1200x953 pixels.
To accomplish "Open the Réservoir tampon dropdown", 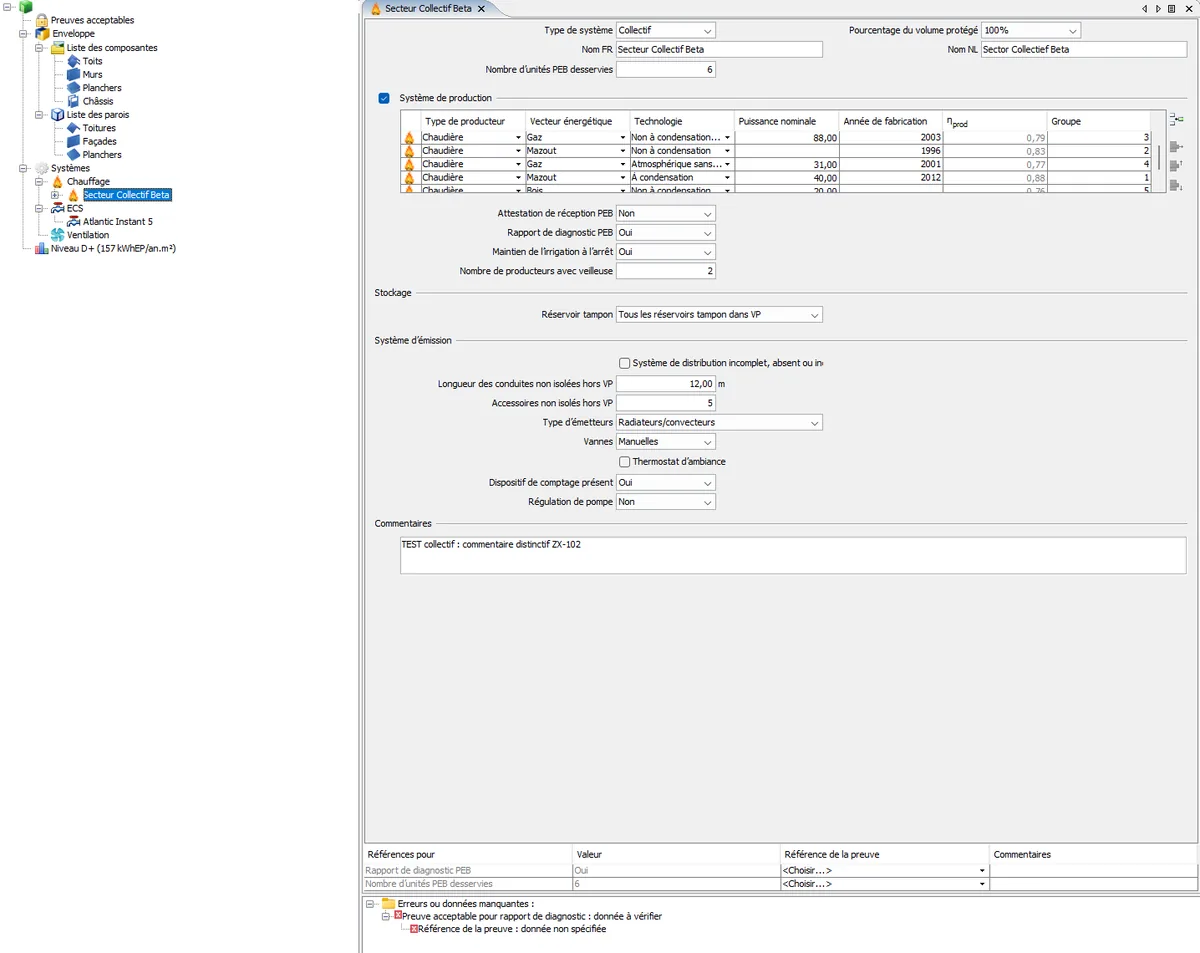I will pos(719,315).
